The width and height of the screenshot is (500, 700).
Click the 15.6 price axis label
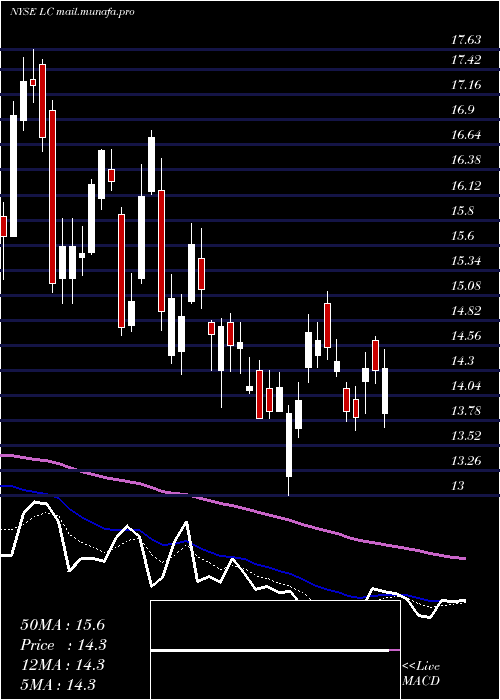point(462,235)
